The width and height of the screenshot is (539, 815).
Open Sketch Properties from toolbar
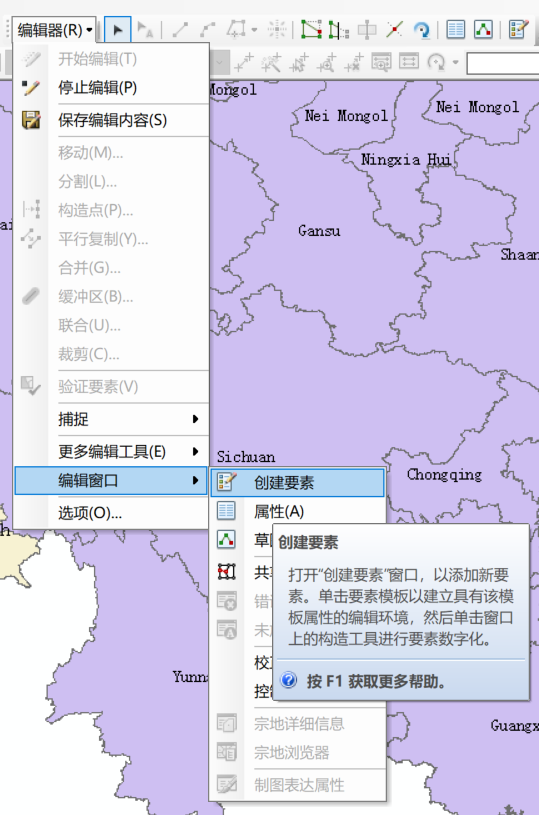483,30
